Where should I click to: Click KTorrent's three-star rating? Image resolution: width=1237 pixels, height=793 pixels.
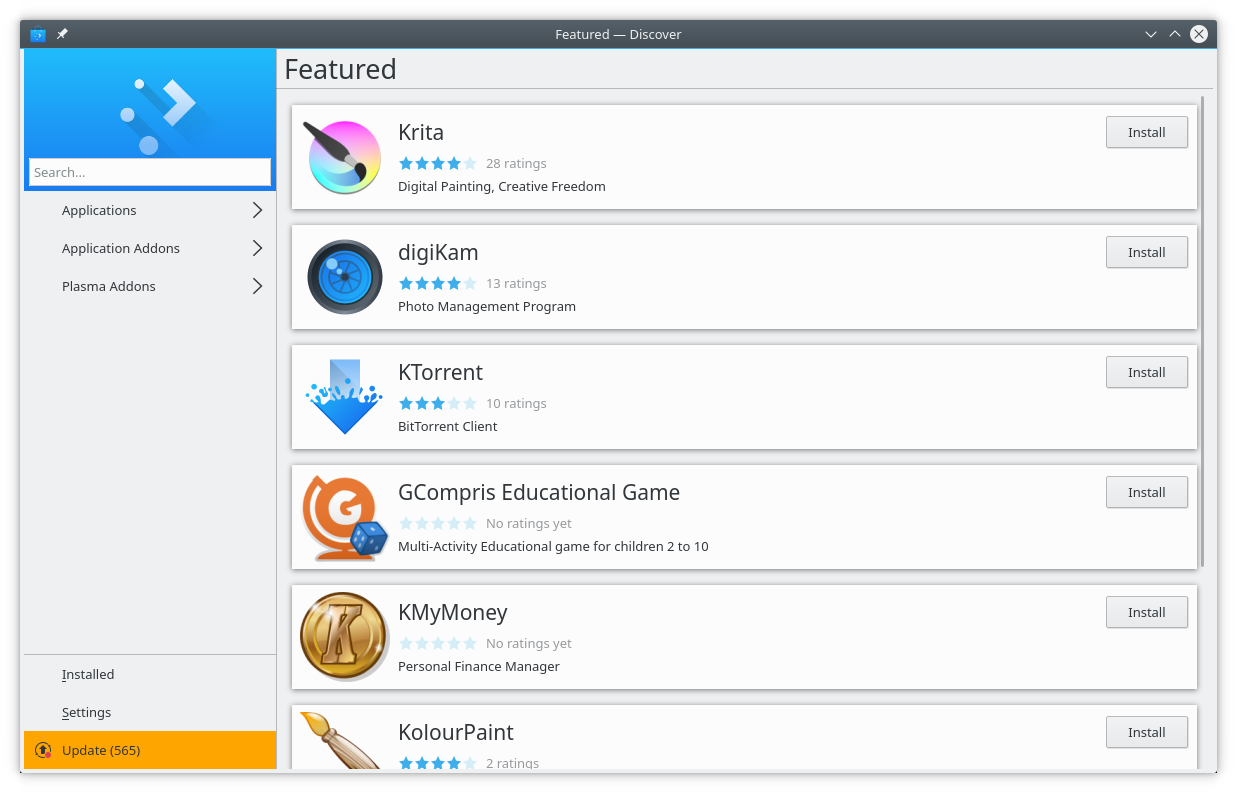438,403
